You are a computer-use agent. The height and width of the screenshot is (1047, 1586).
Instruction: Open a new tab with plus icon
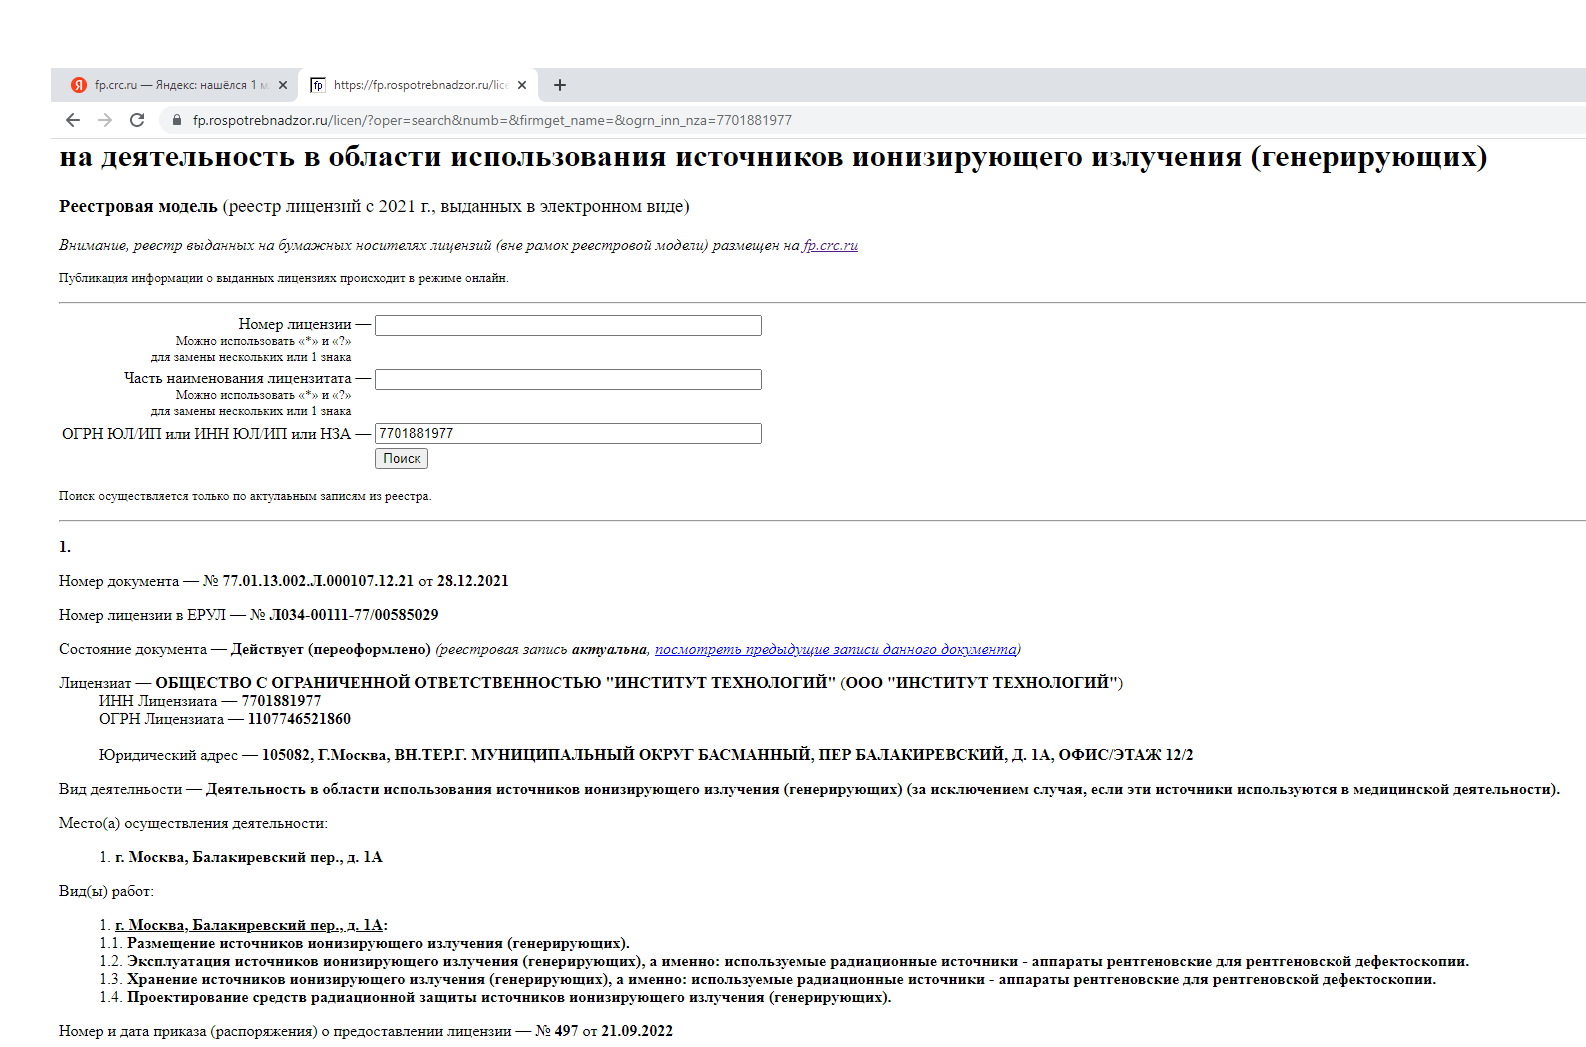560,85
